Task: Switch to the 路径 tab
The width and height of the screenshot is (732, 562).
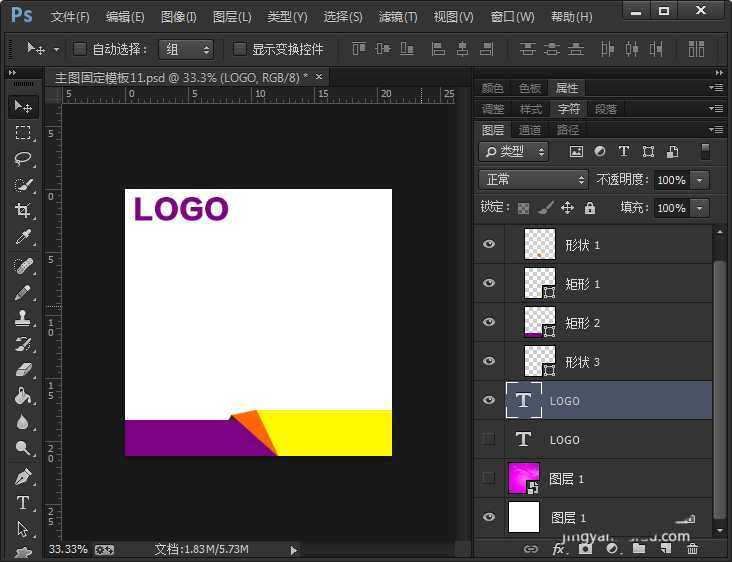Action: [x=568, y=130]
